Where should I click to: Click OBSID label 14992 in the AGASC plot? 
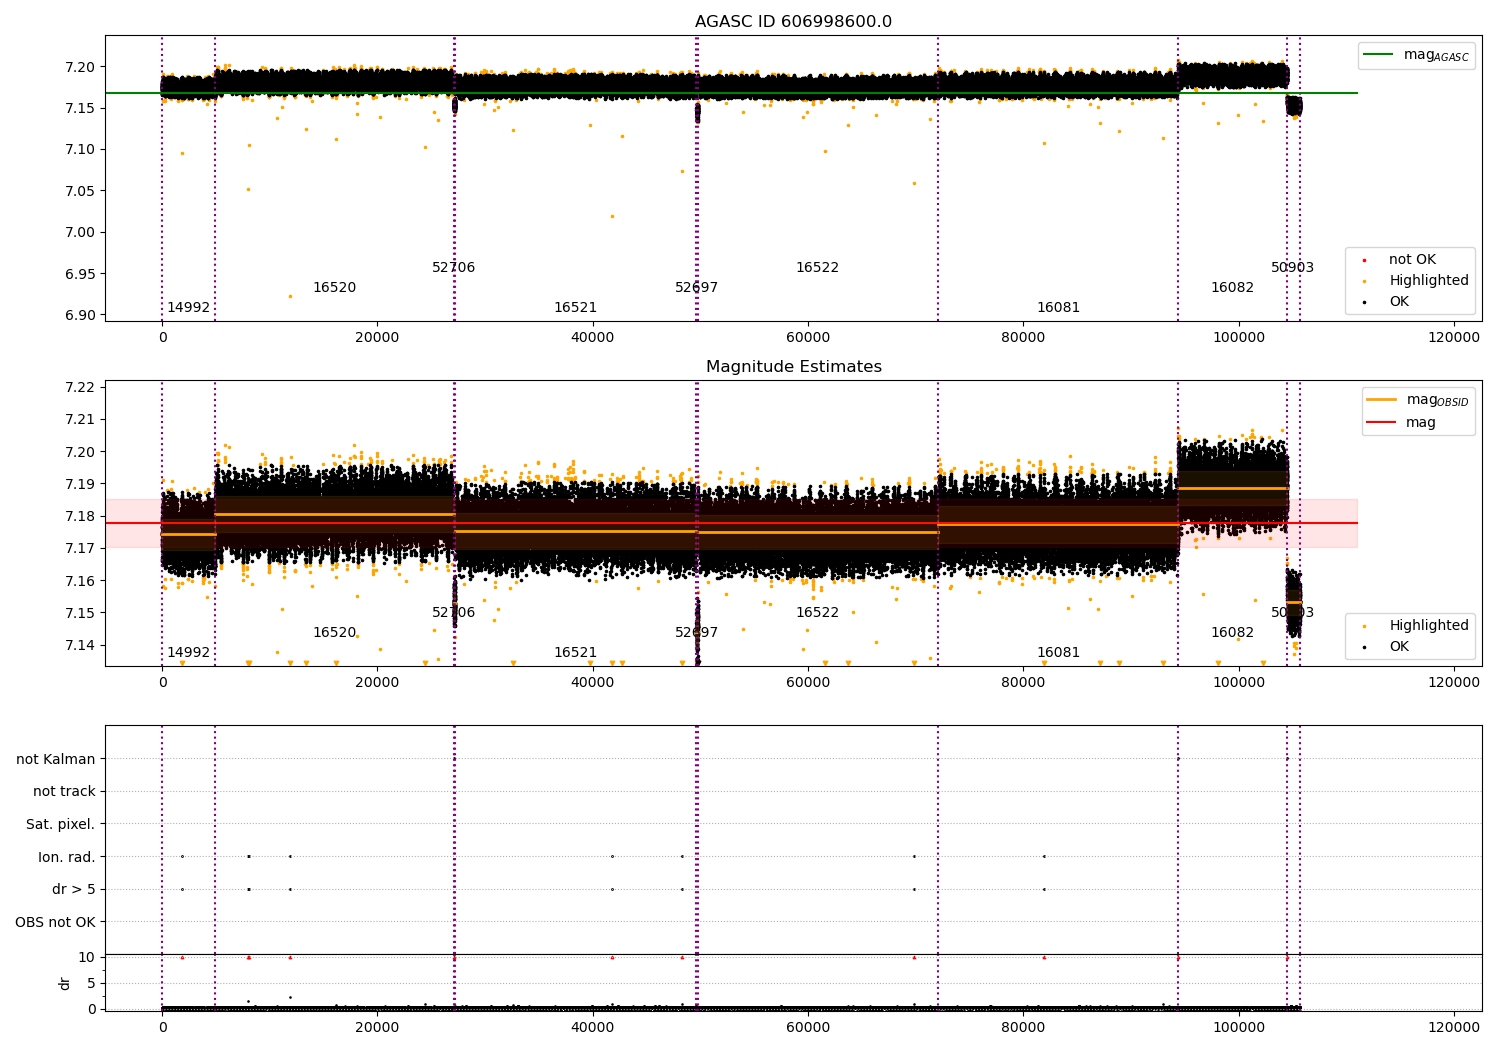188,308
